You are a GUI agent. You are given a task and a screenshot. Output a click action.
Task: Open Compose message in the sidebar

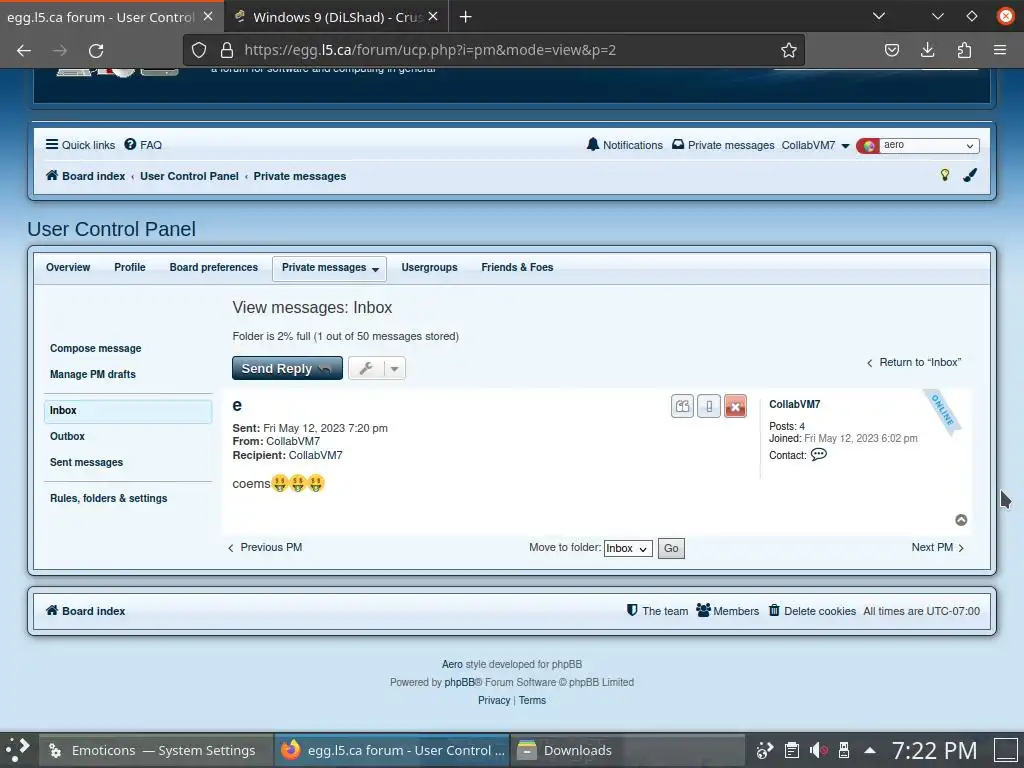95,348
